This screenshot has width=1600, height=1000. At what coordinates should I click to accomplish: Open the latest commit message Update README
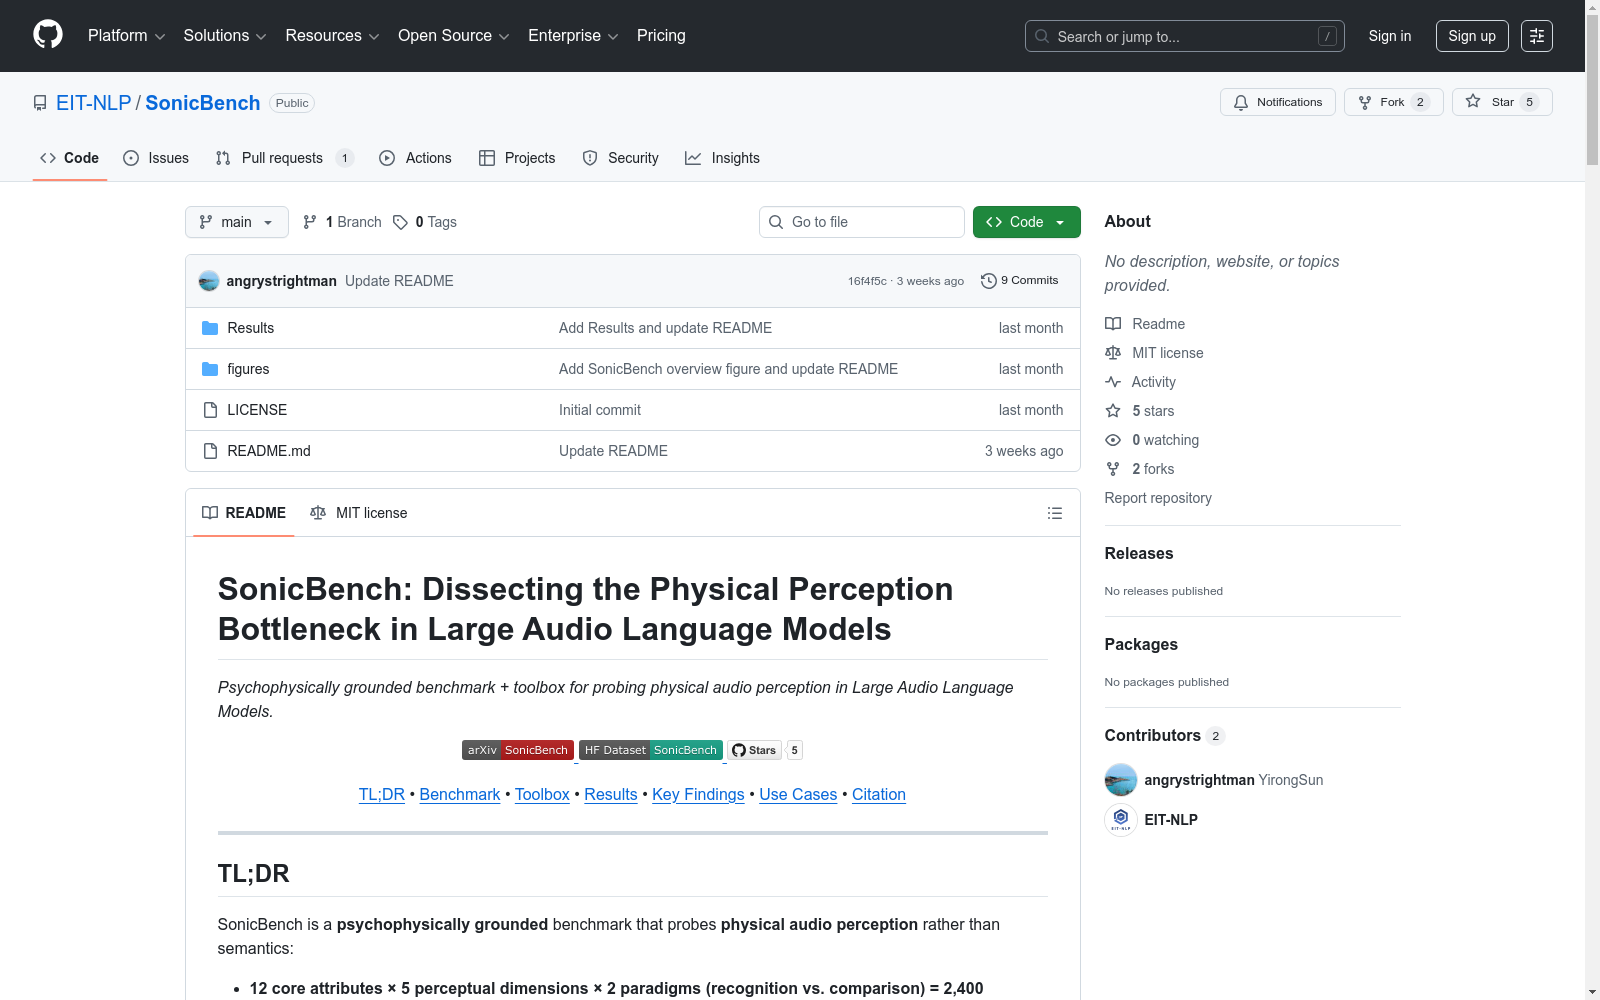point(399,281)
